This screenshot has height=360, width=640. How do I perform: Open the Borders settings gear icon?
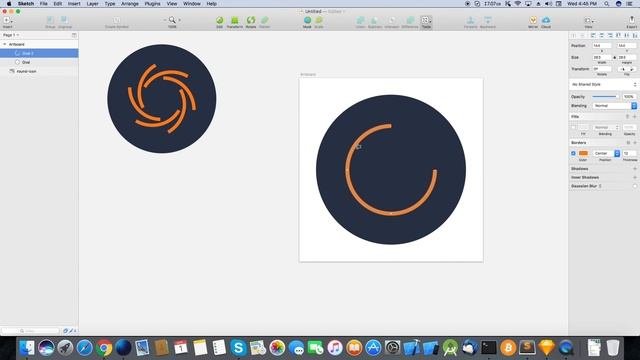[628, 143]
